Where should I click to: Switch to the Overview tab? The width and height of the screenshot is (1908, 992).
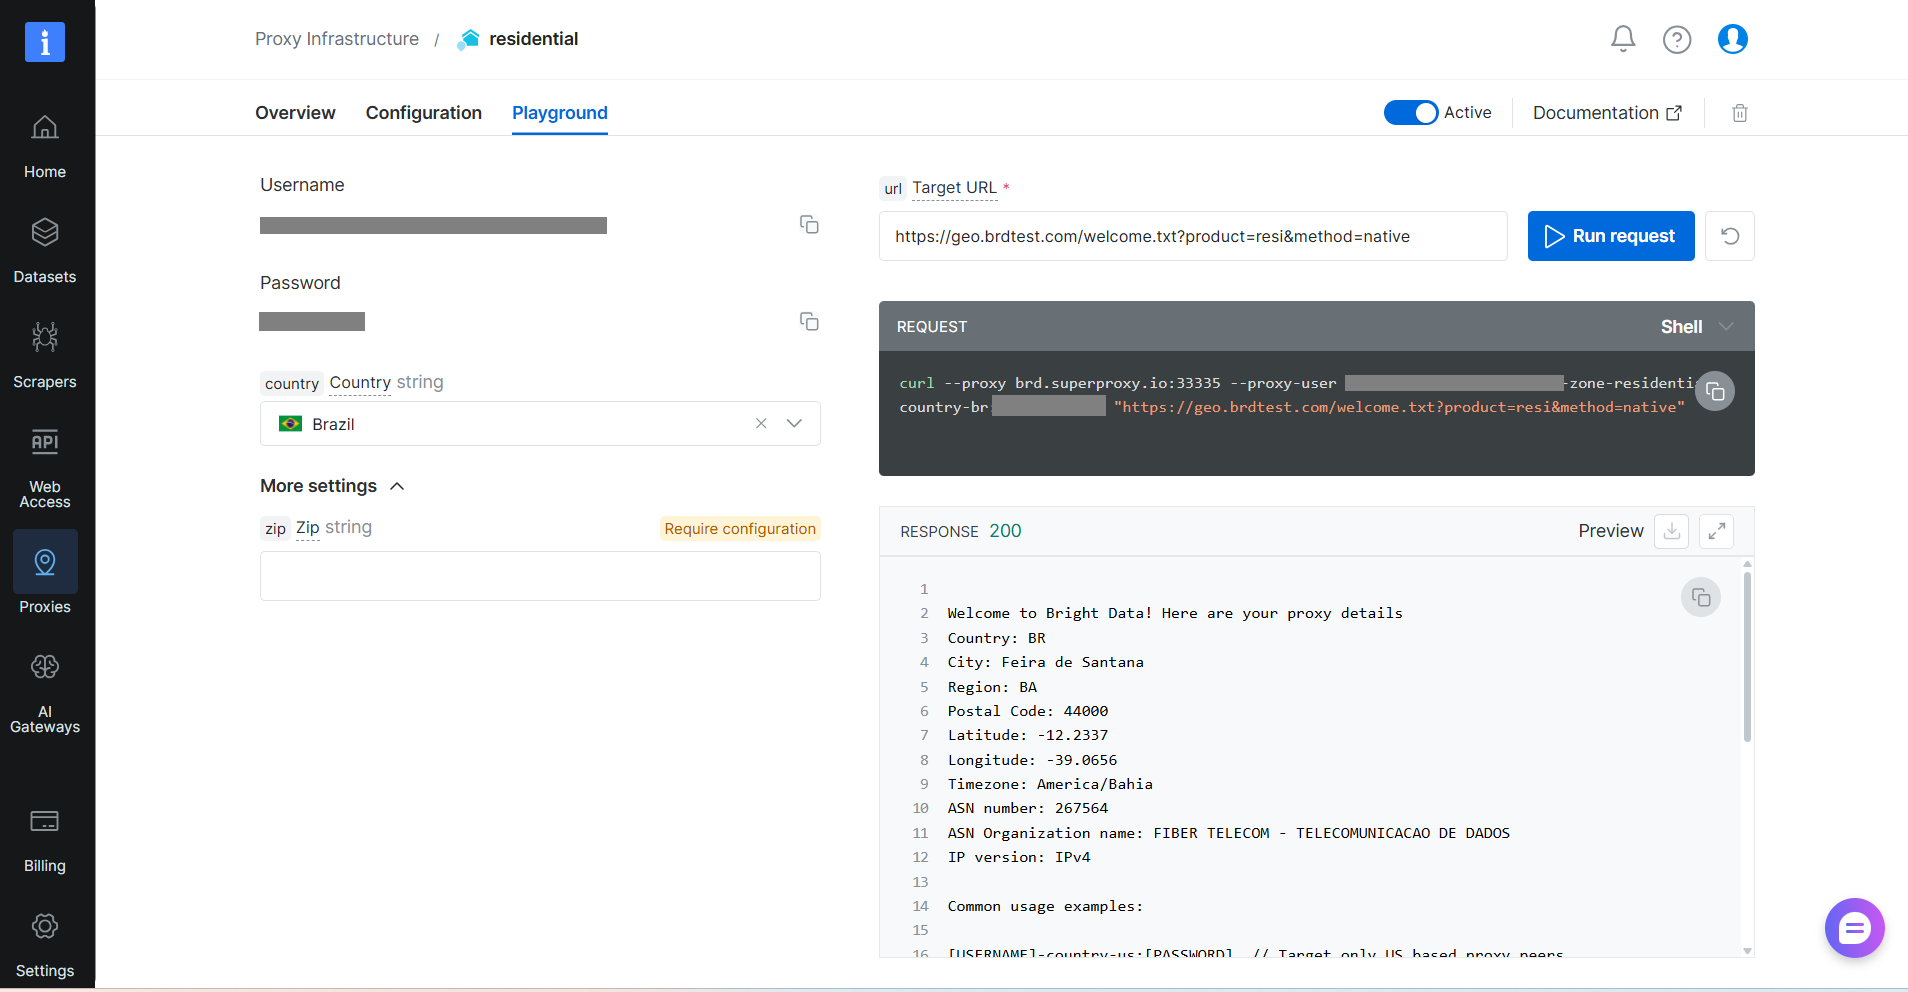(x=295, y=113)
